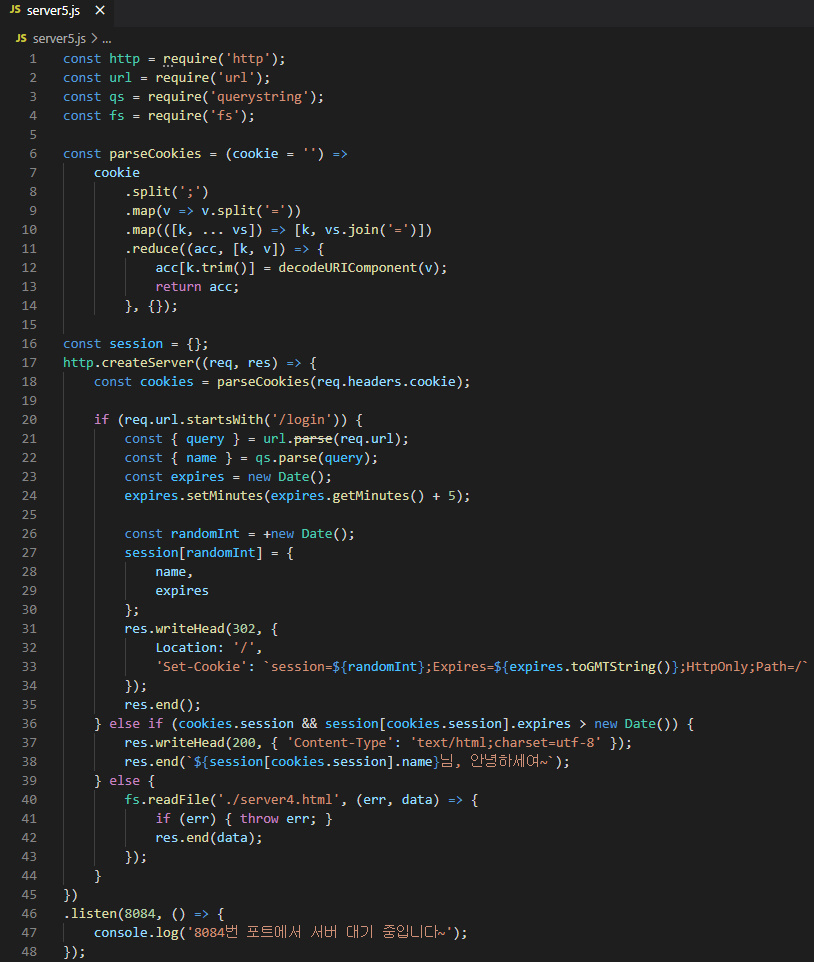Click qs.parse(query) on line 22

click(x=312, y=458)
